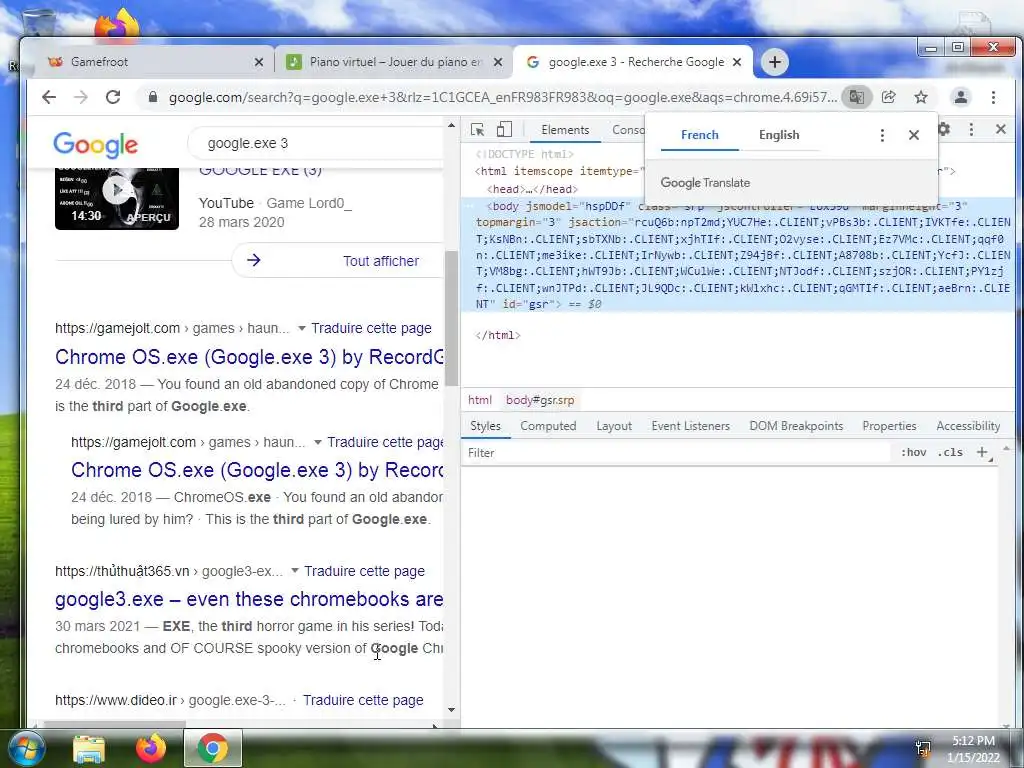Open the Chrome profile avatar
Screen dimensions: 1024x768
961,97
